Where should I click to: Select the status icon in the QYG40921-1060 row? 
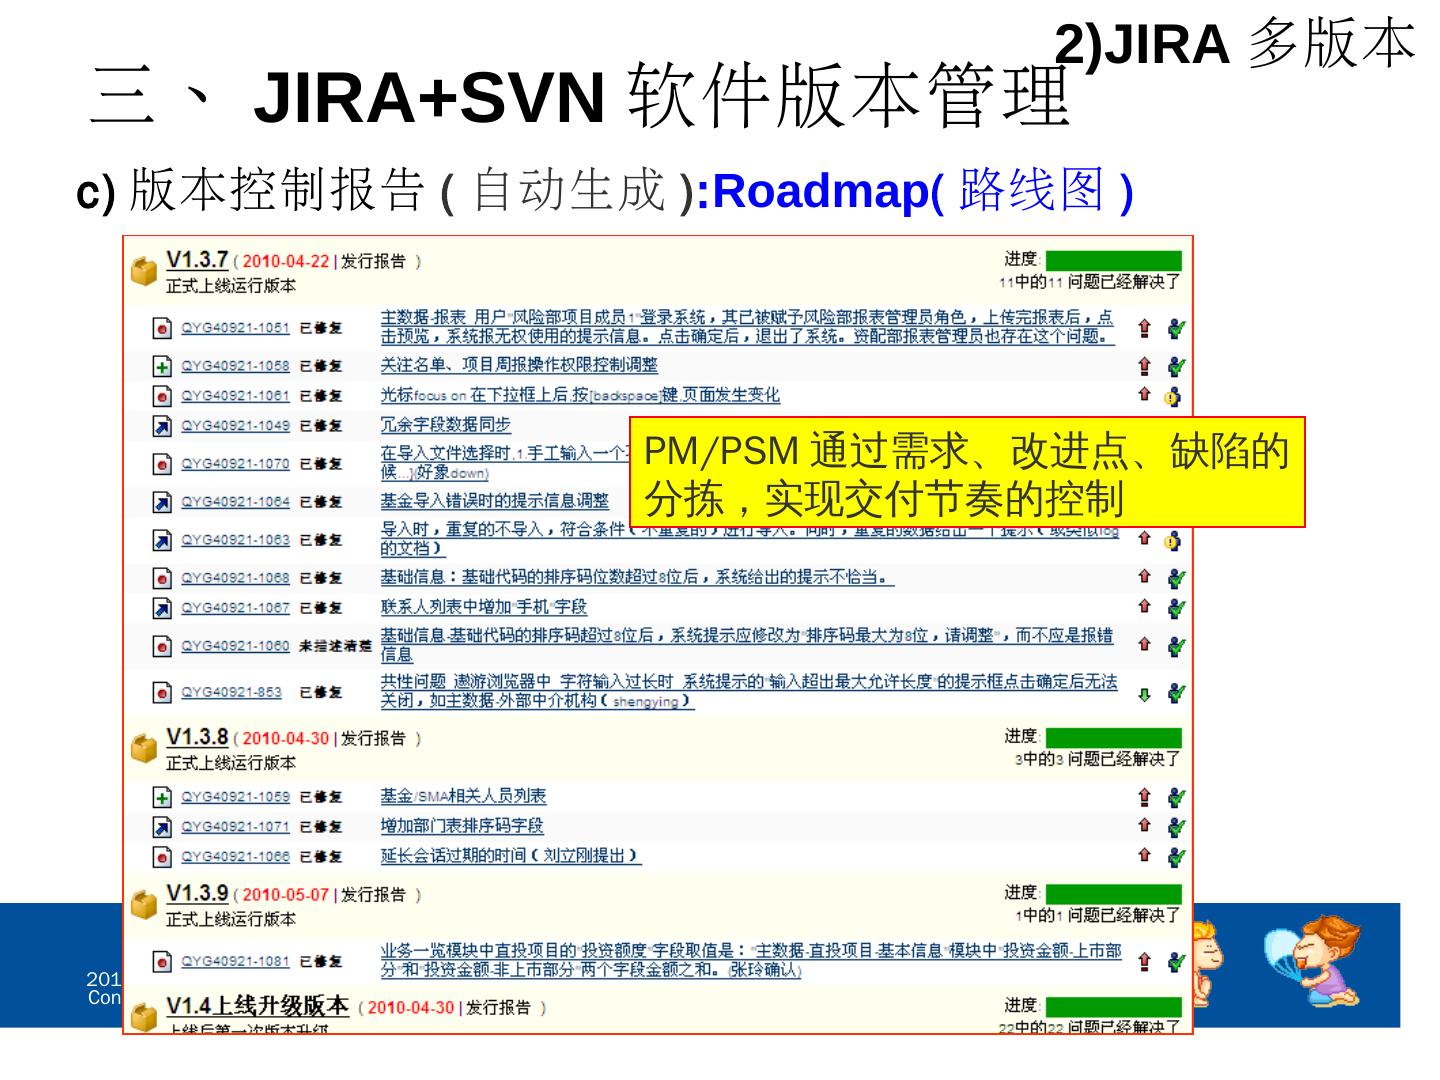click(x=1176, y=646)
